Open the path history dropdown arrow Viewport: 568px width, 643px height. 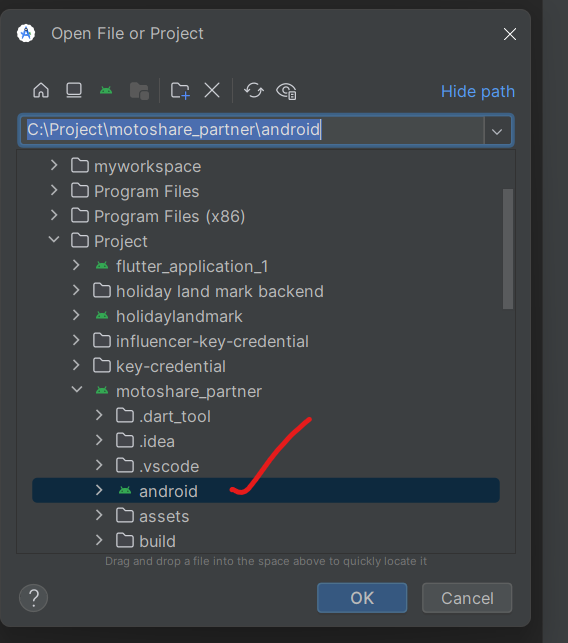497,131
